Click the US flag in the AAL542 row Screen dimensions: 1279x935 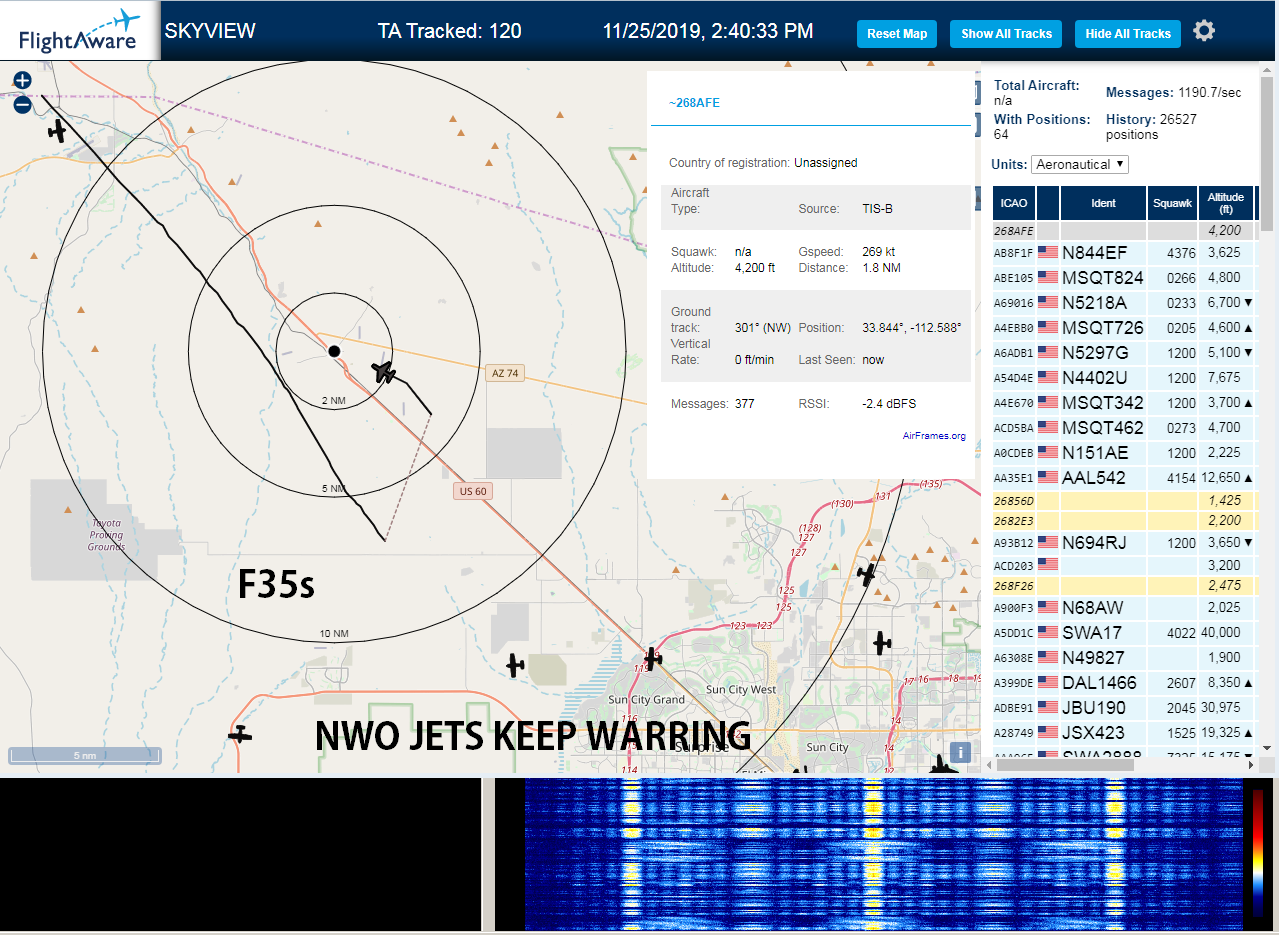click(x=1048, y=478)
